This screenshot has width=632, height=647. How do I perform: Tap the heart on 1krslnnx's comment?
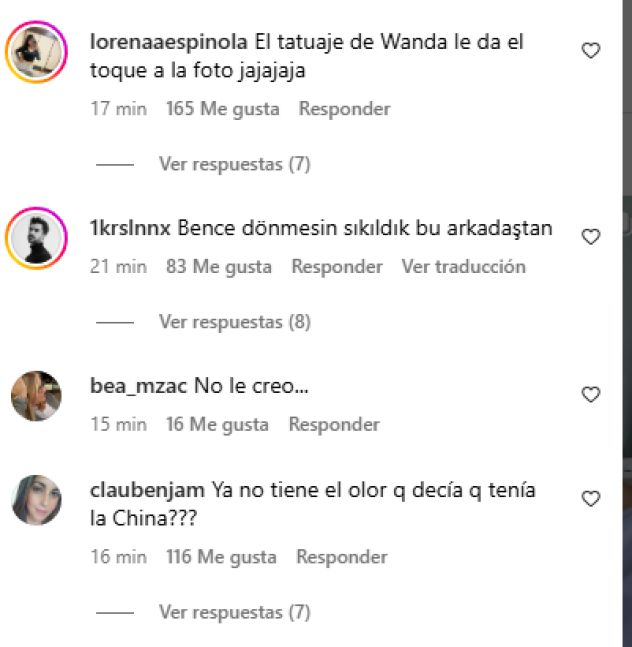point(591,236)
